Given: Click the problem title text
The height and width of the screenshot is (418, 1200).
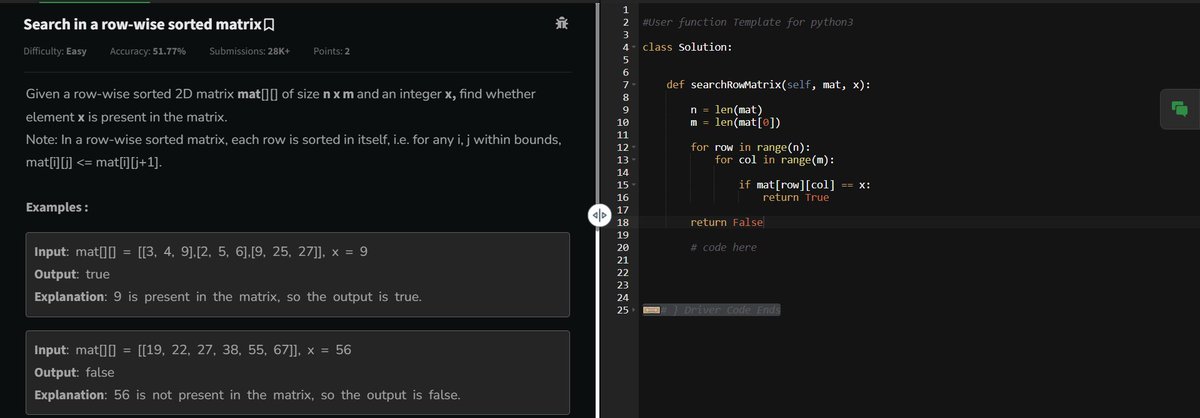Looking at the screenshot, I should point(142,23).
